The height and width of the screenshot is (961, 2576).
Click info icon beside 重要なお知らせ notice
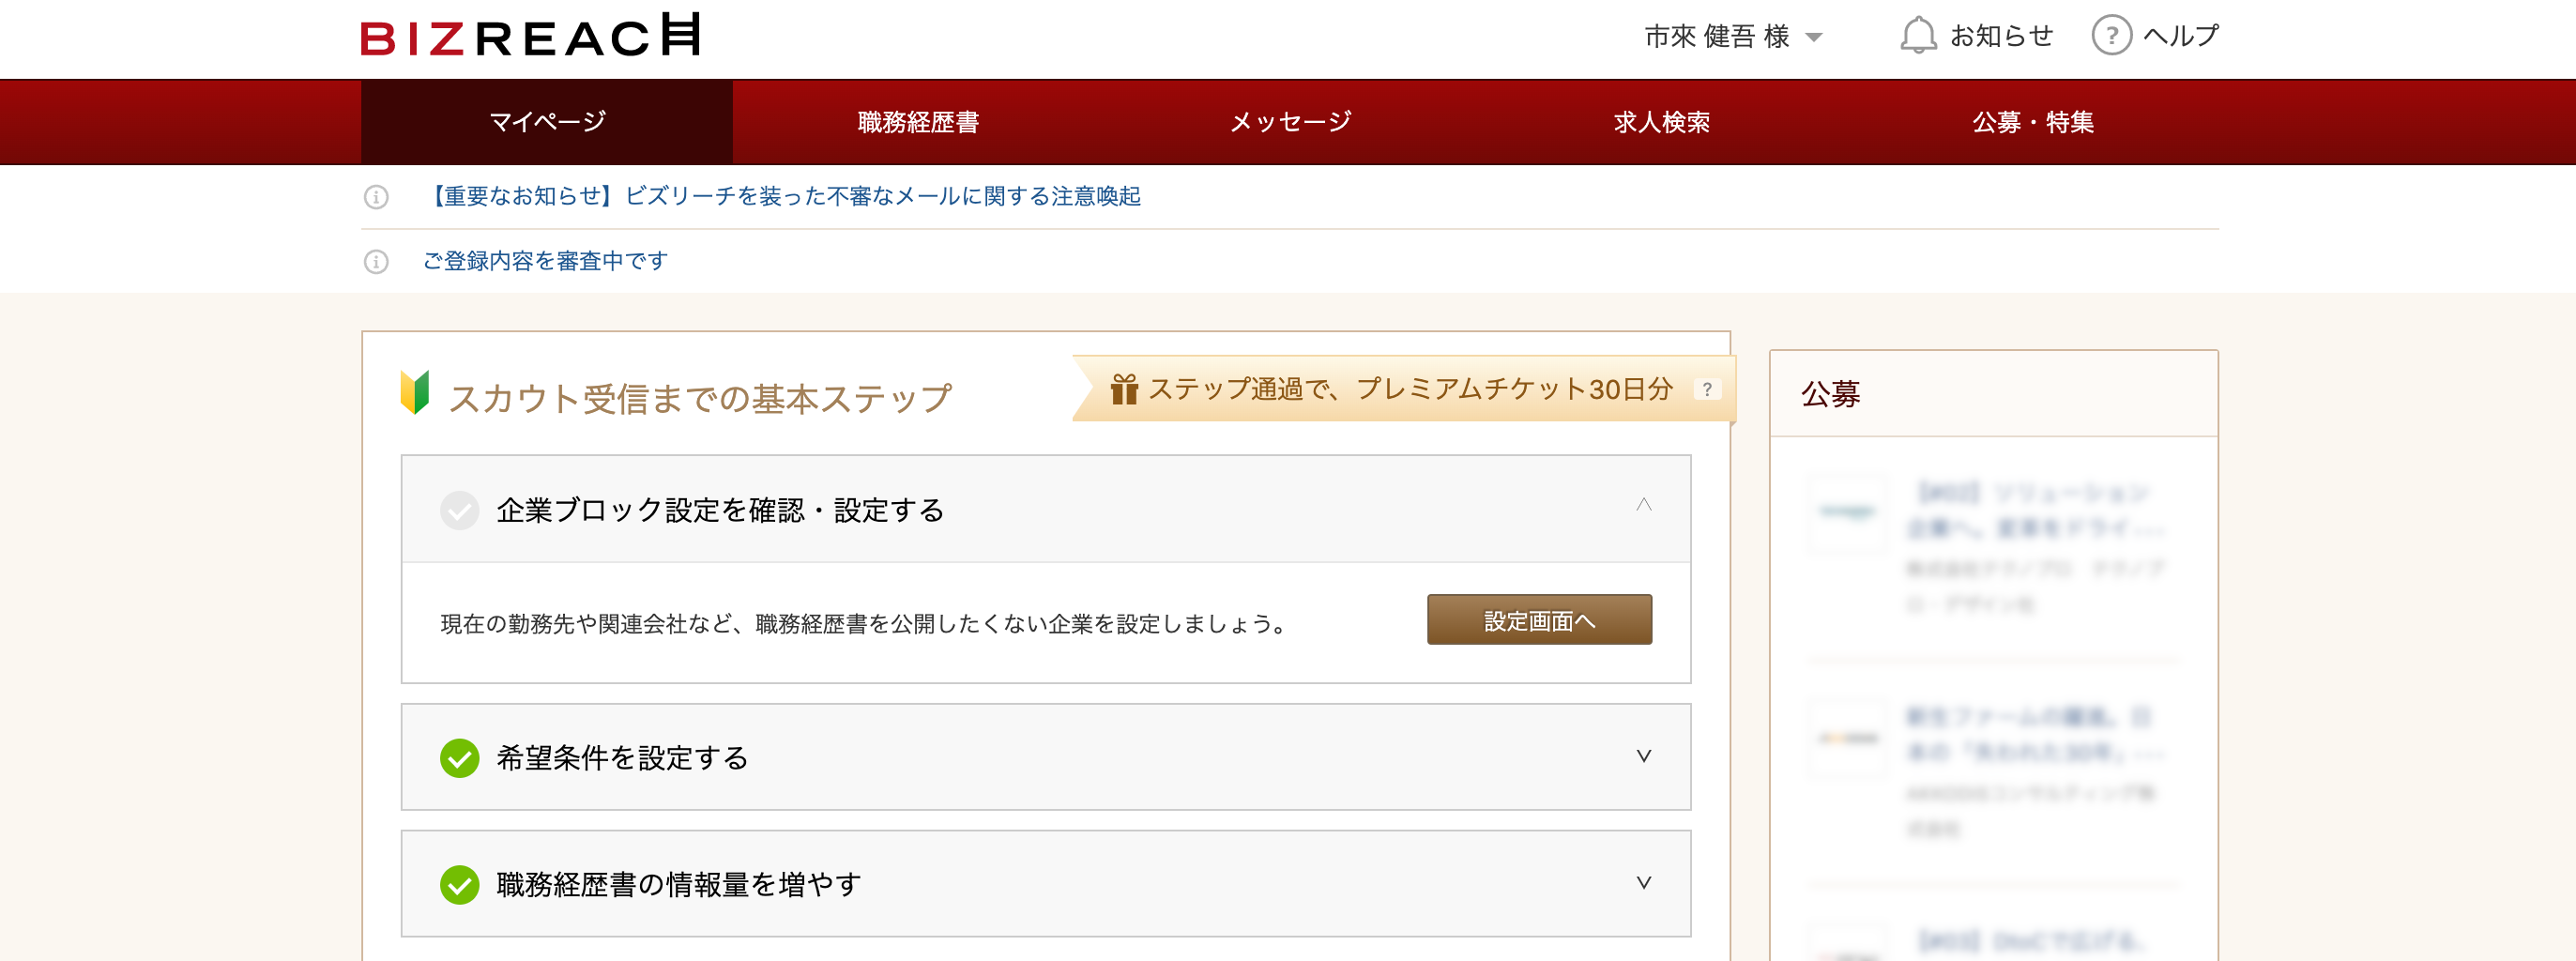[376, 197]
